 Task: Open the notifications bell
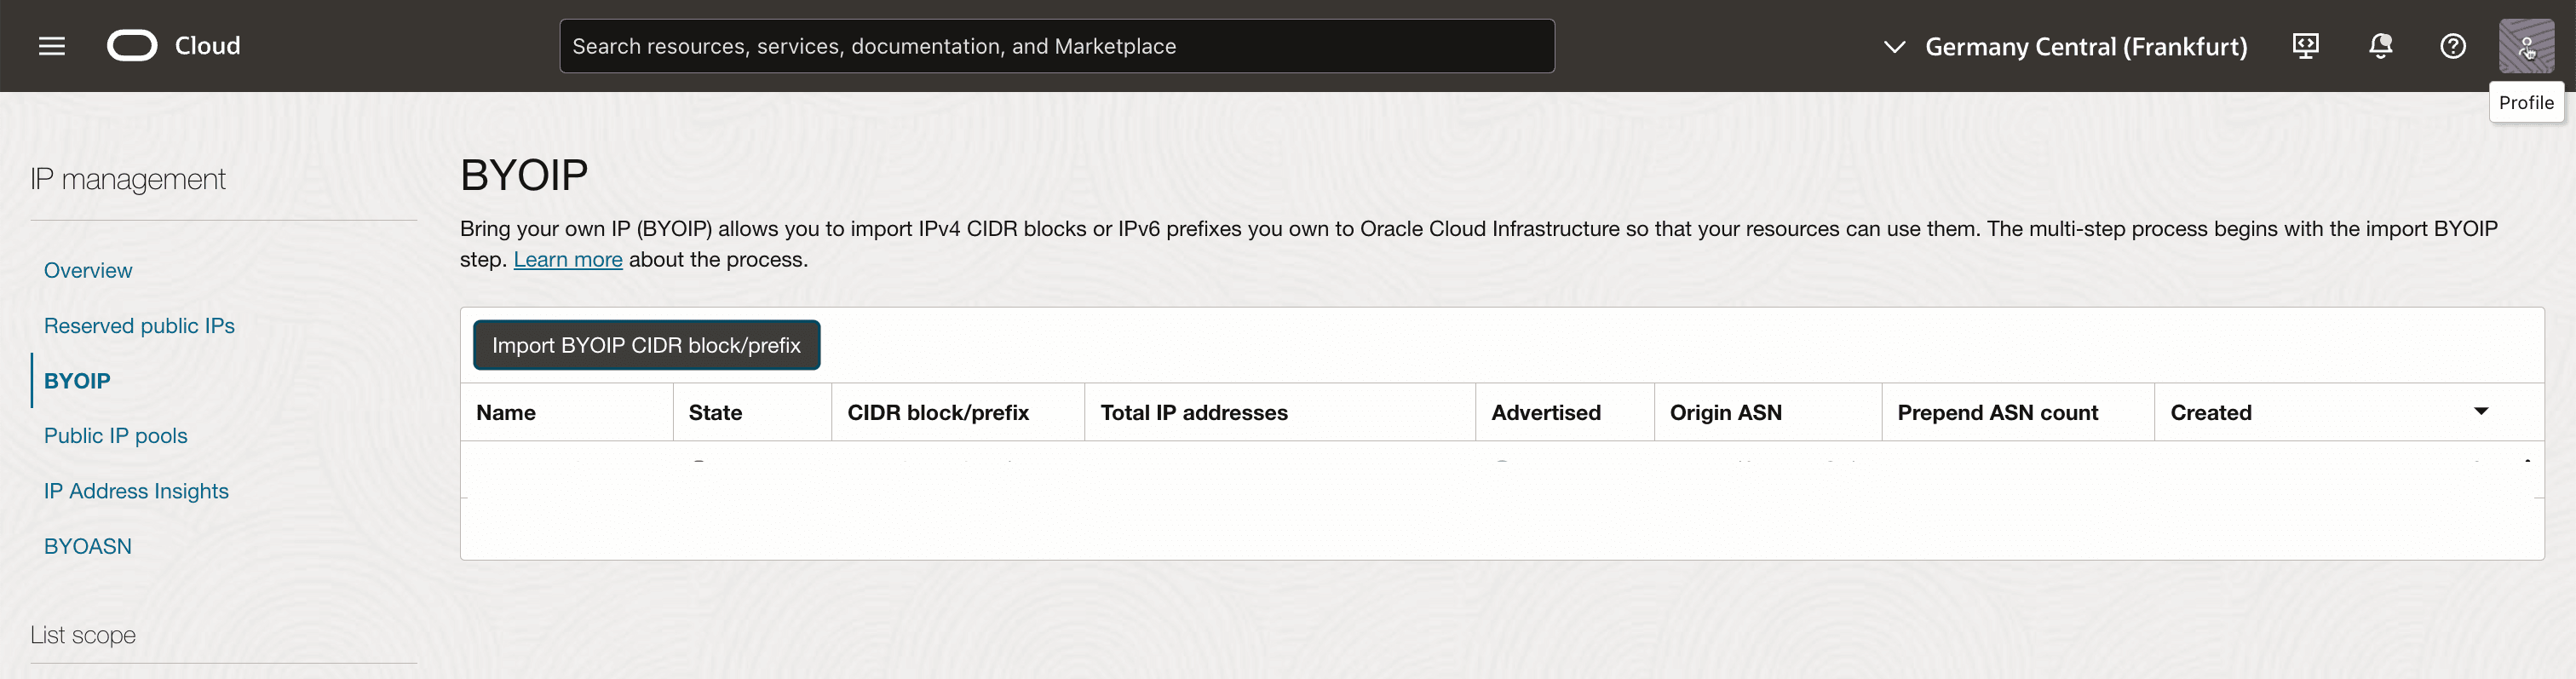pyautogui.click(x=2380, y=46)
